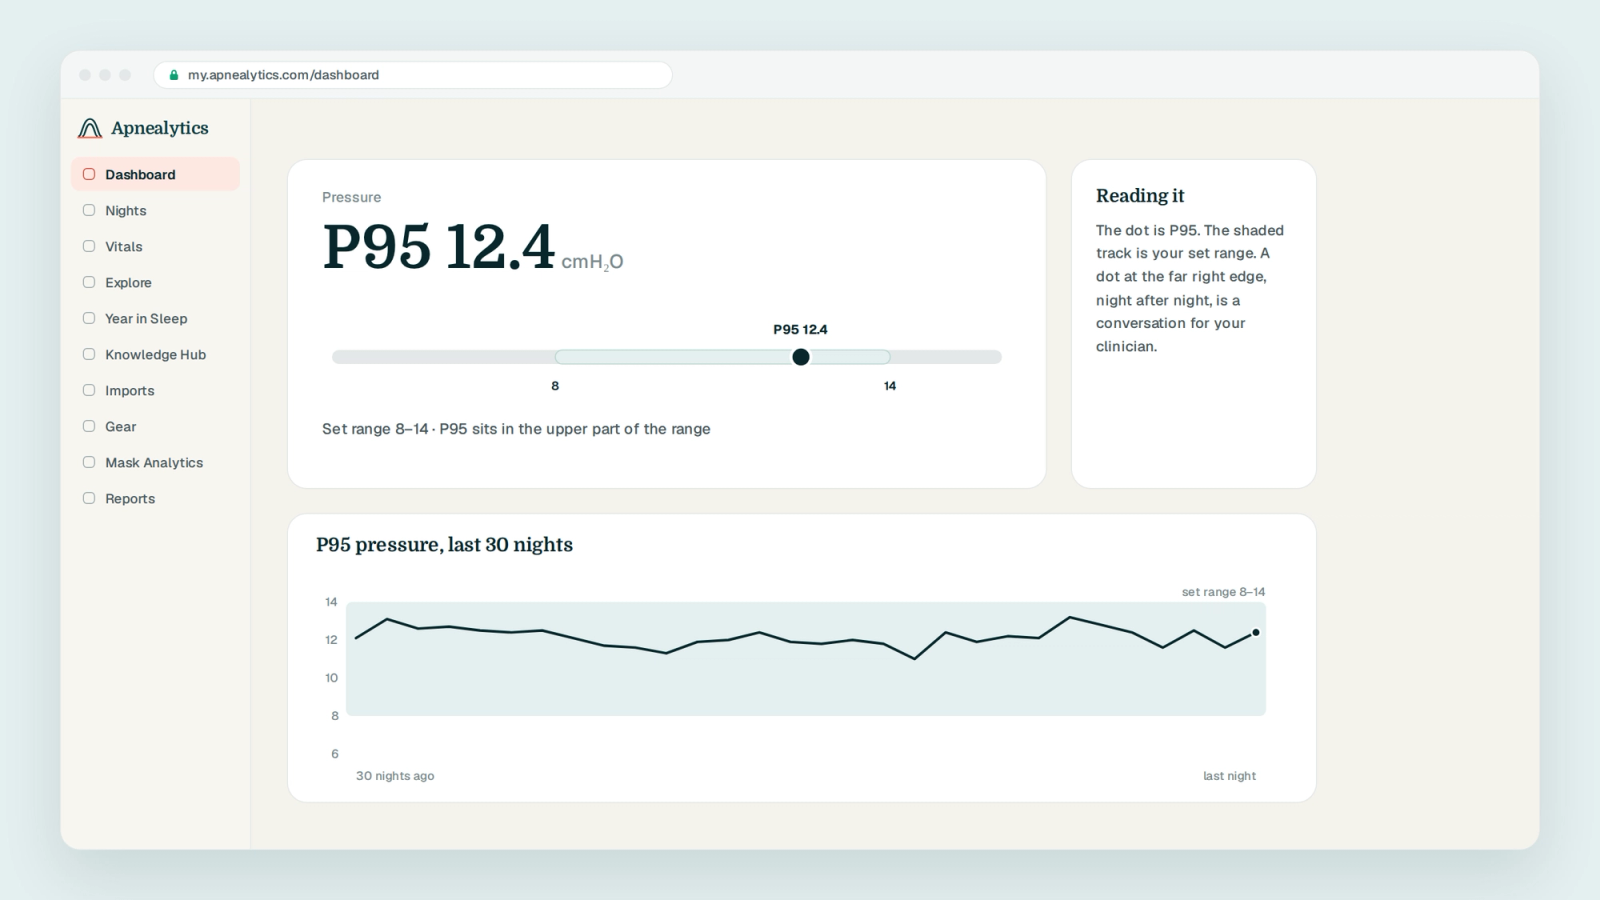Open the Nights page

155,210
